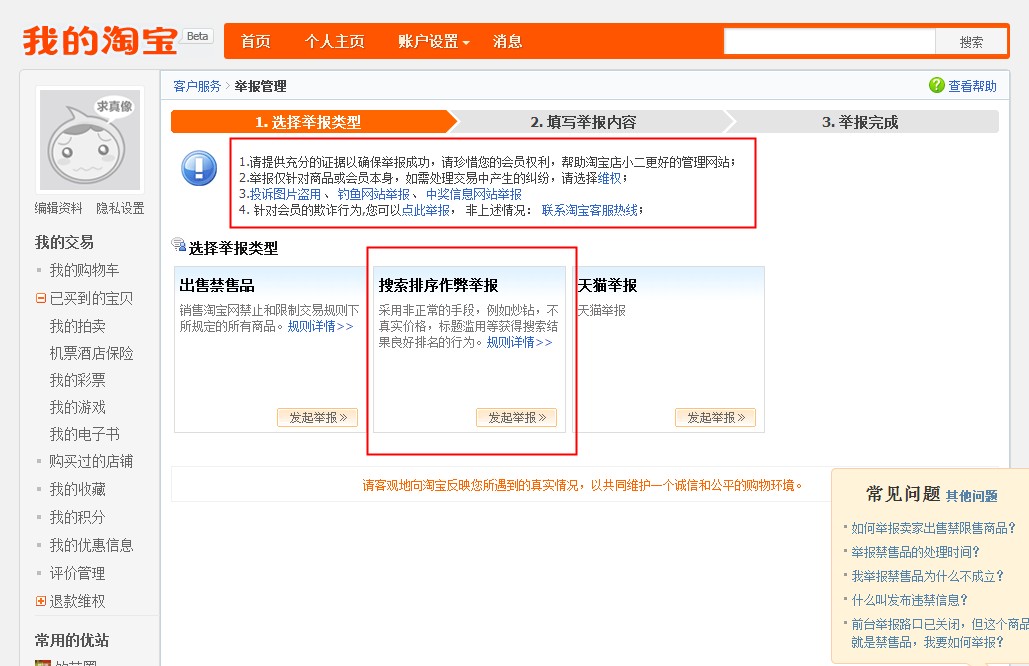Viewport: 1029px width, 666px height.
Task: Open the 个人主页 nav item
Action: (x=334, y=42)
